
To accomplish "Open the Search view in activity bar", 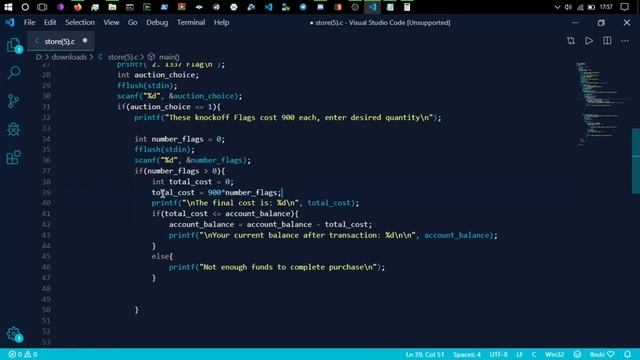I will (13, 73).
